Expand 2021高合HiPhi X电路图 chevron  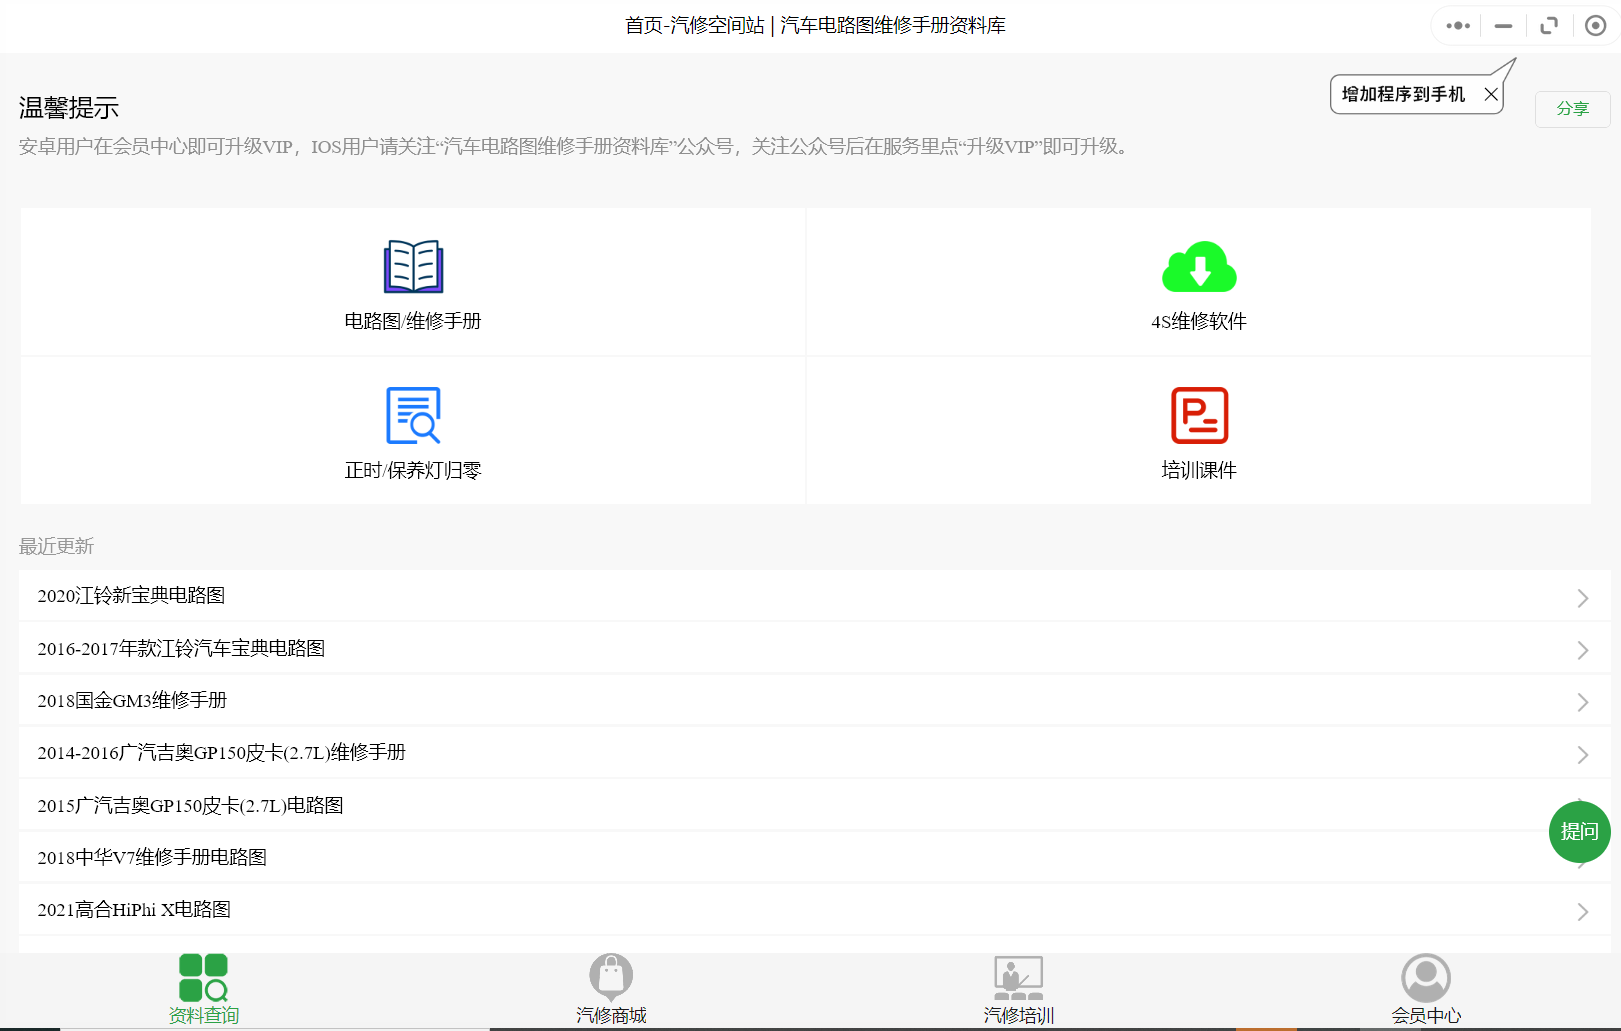tap(1583, 912)
